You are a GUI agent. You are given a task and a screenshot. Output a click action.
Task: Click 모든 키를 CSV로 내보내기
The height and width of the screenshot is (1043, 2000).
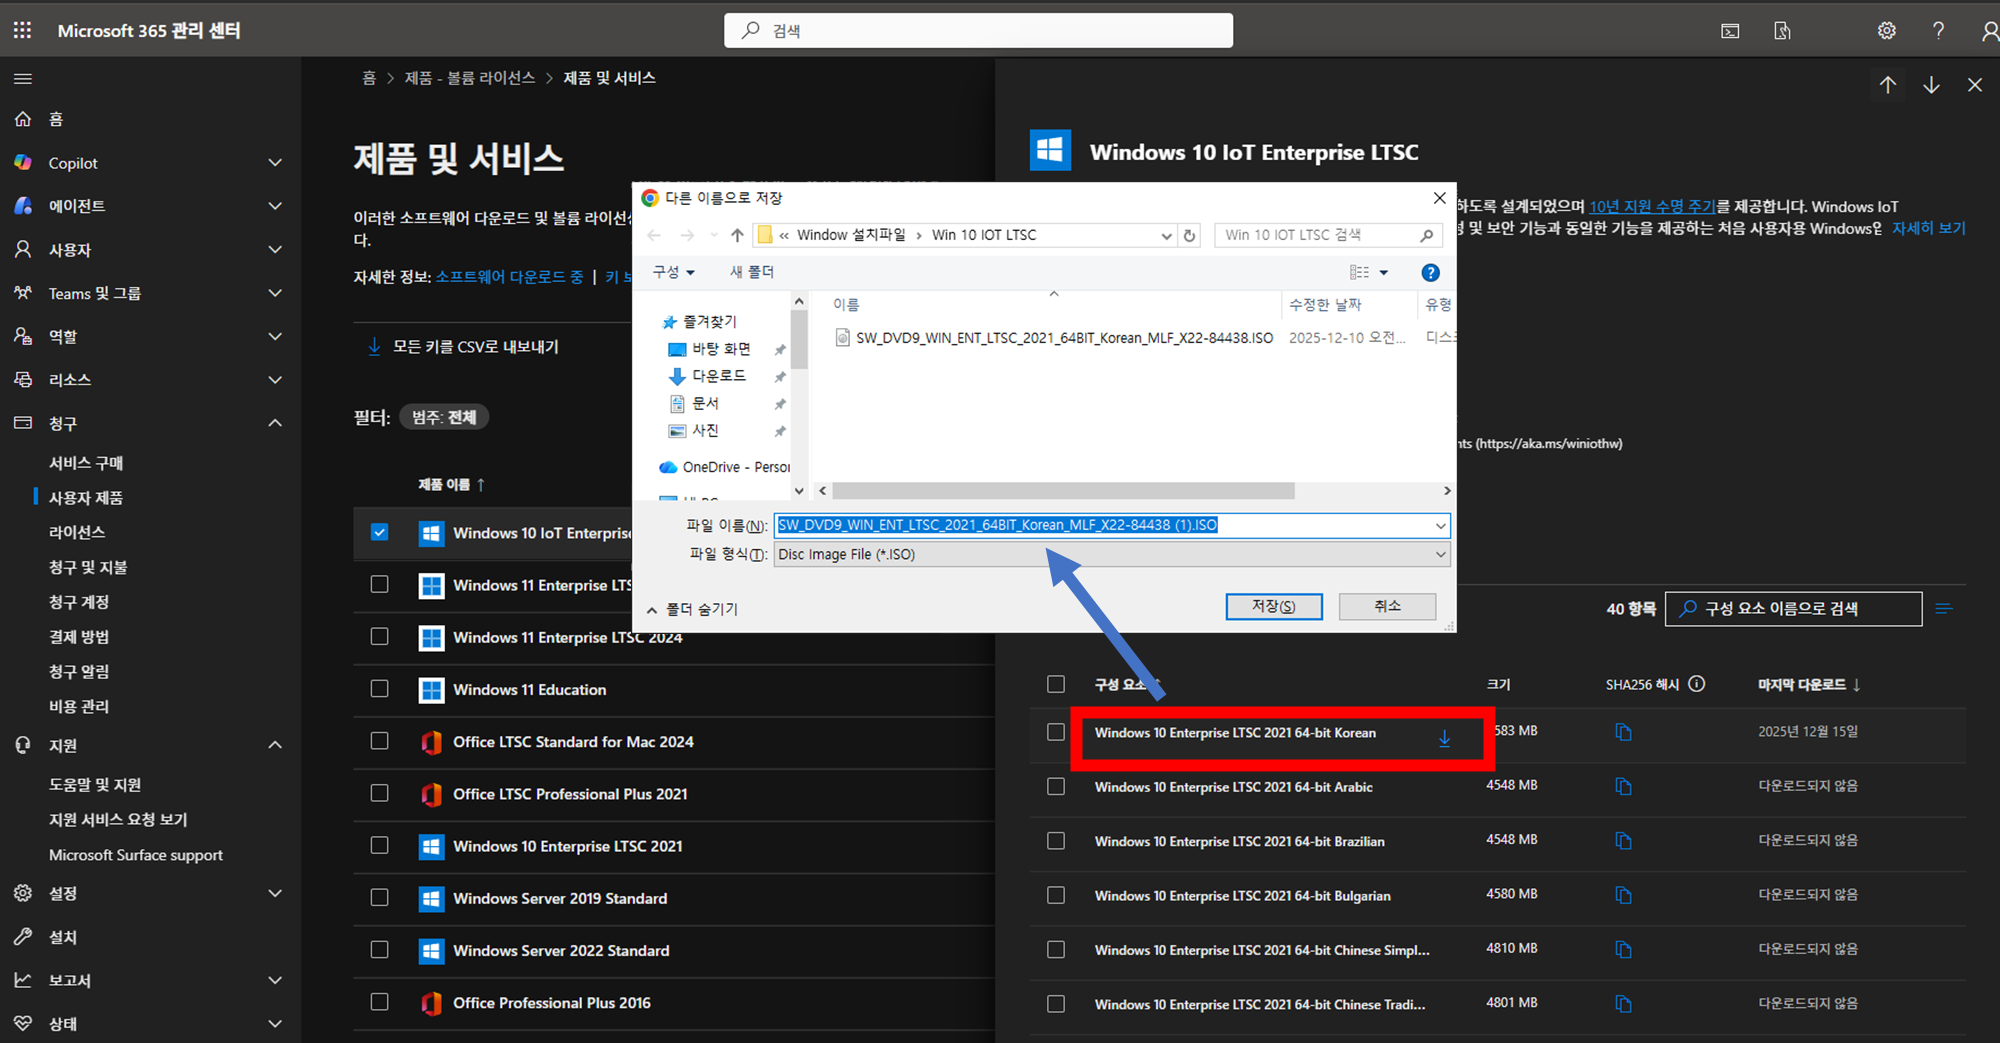(x=464, y=347)
